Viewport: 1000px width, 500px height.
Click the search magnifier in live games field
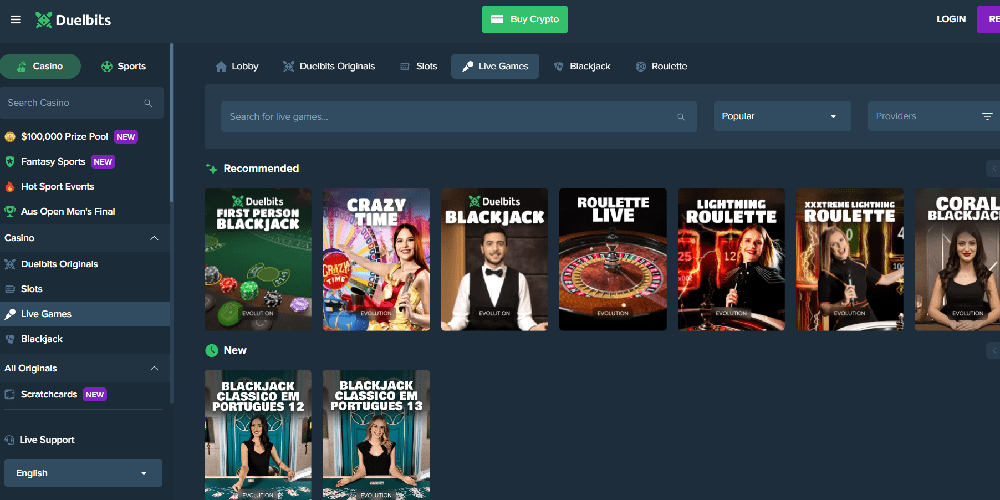[x=682, y=117]
